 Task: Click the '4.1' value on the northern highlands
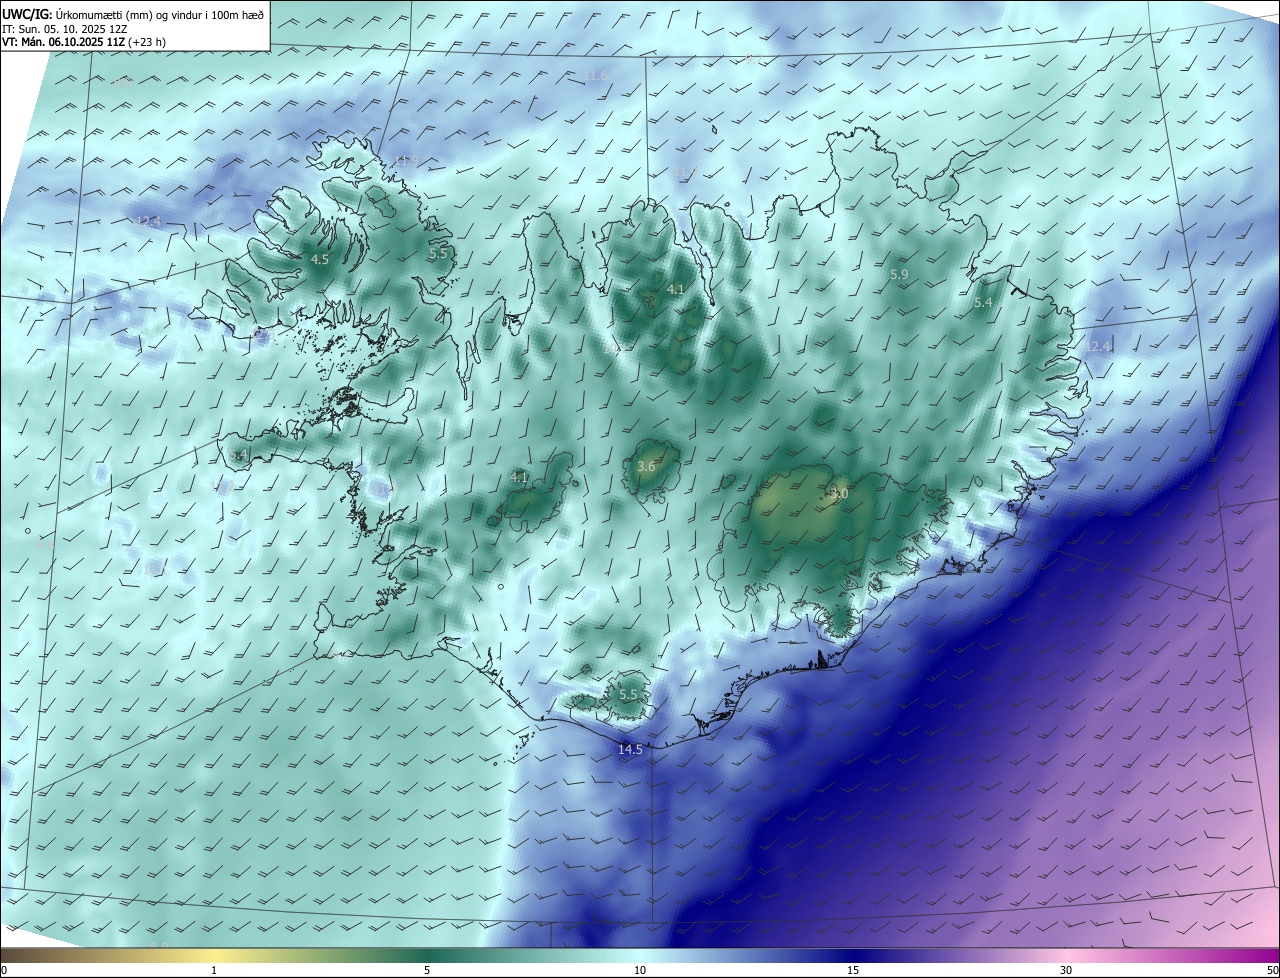pos(676,290)
